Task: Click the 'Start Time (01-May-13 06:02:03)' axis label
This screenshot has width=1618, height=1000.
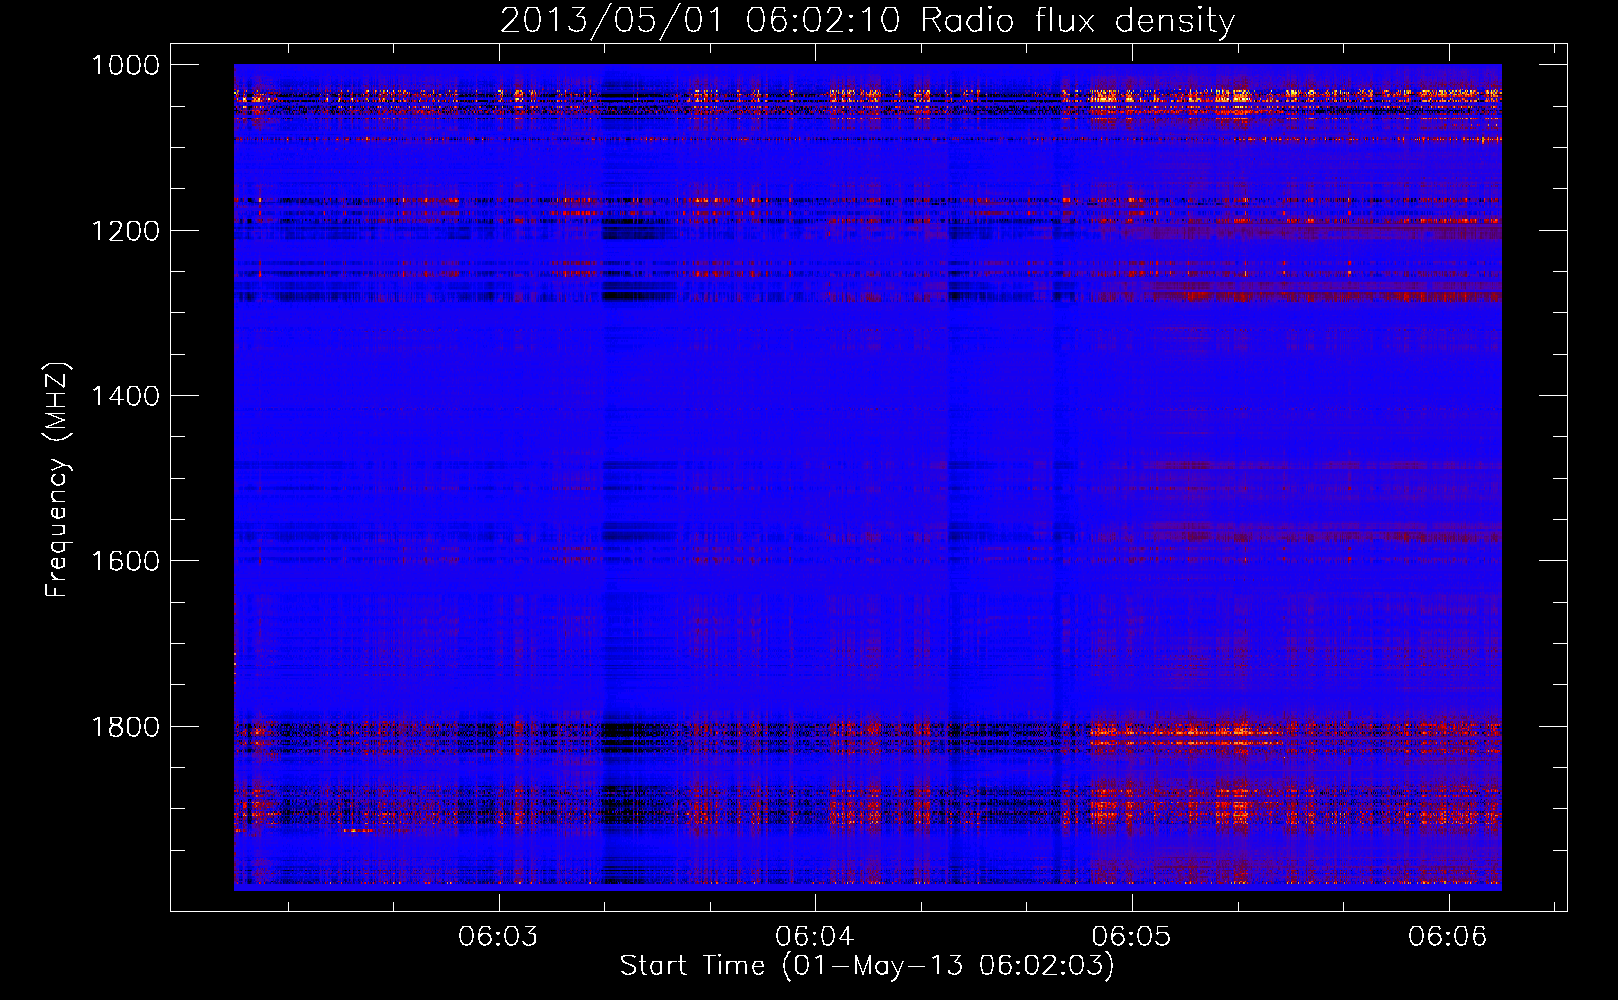Action: (x=867, y=966)
